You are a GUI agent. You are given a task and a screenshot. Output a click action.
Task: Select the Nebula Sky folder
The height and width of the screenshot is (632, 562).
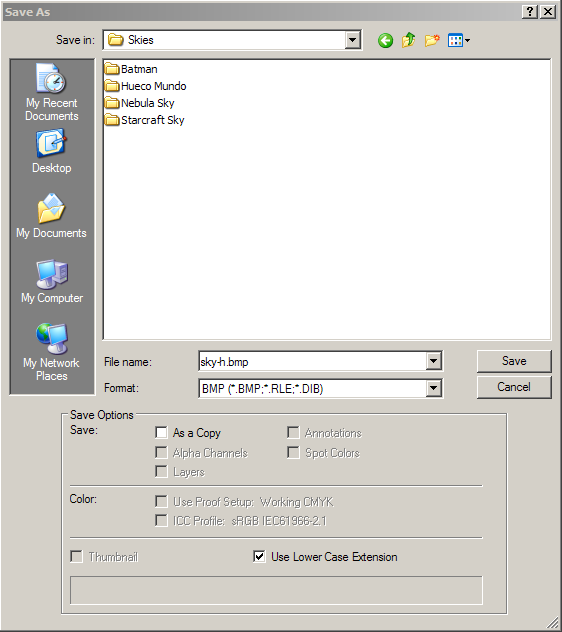click(139, 103)
